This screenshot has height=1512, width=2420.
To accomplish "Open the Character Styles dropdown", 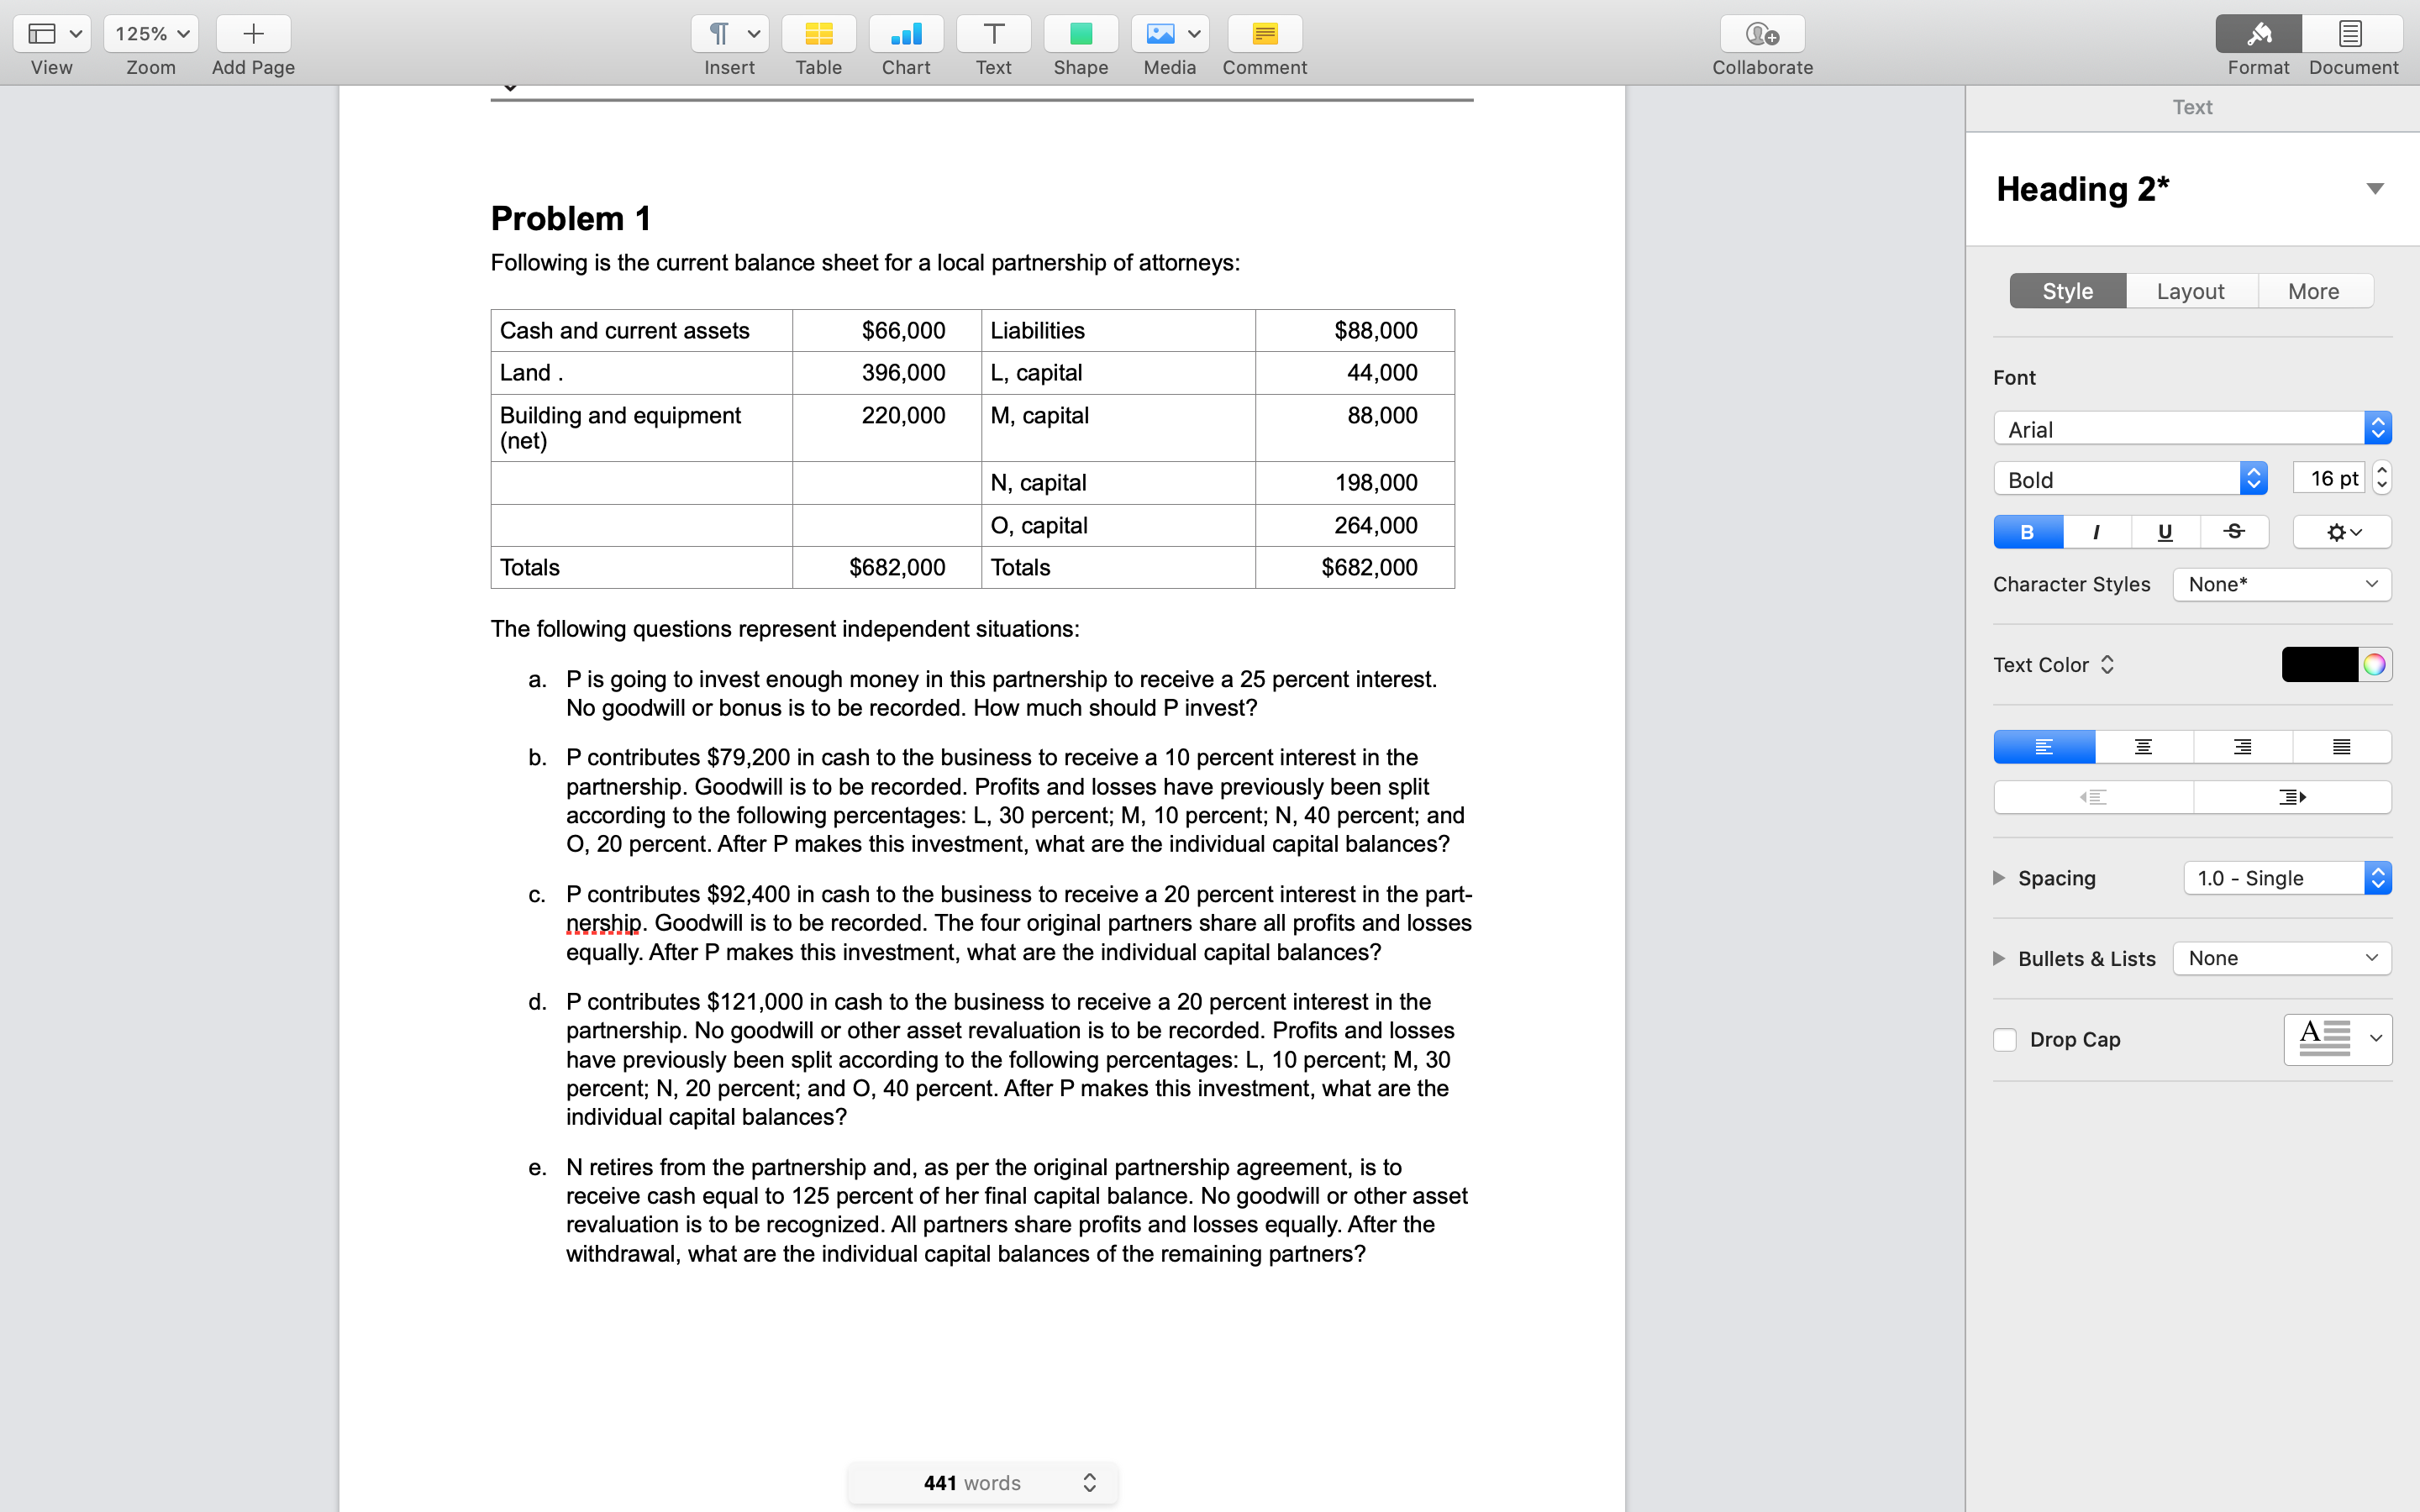I will [2281, 584].
